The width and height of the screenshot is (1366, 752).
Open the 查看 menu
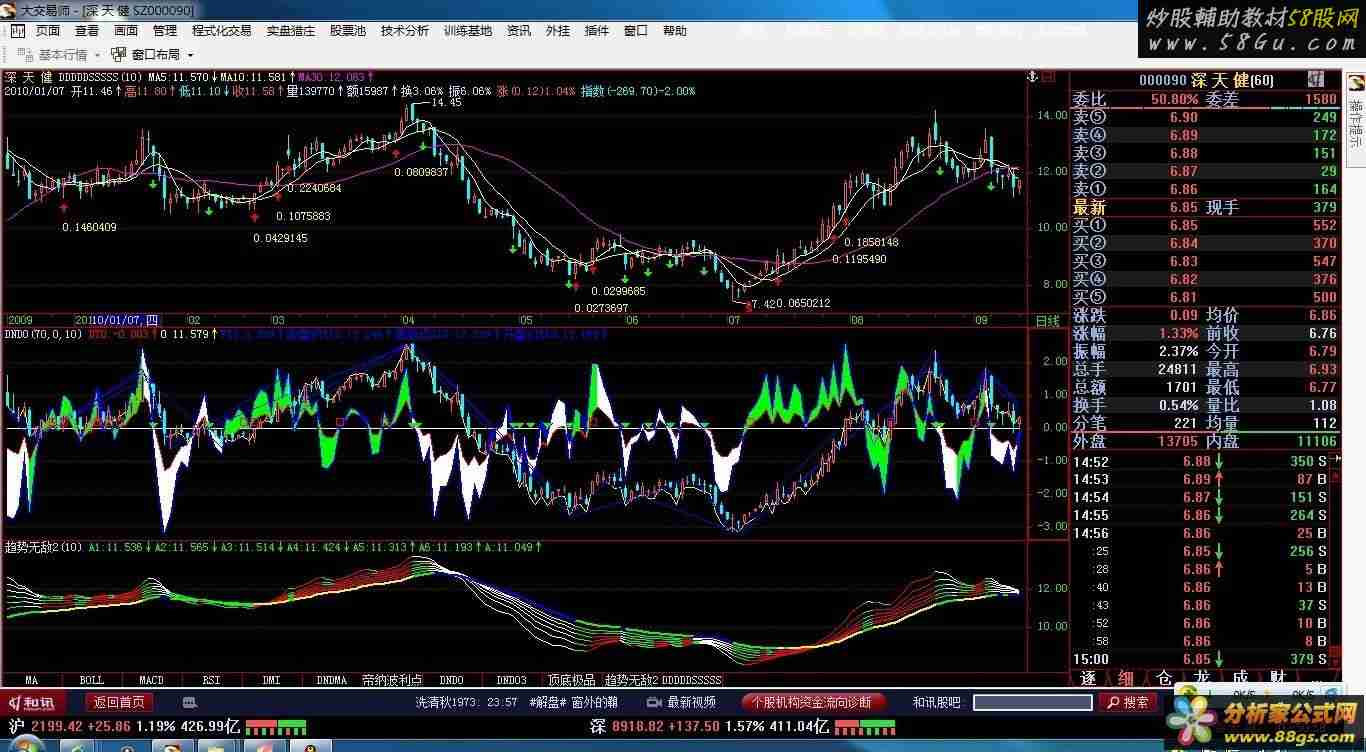[87, 31]
